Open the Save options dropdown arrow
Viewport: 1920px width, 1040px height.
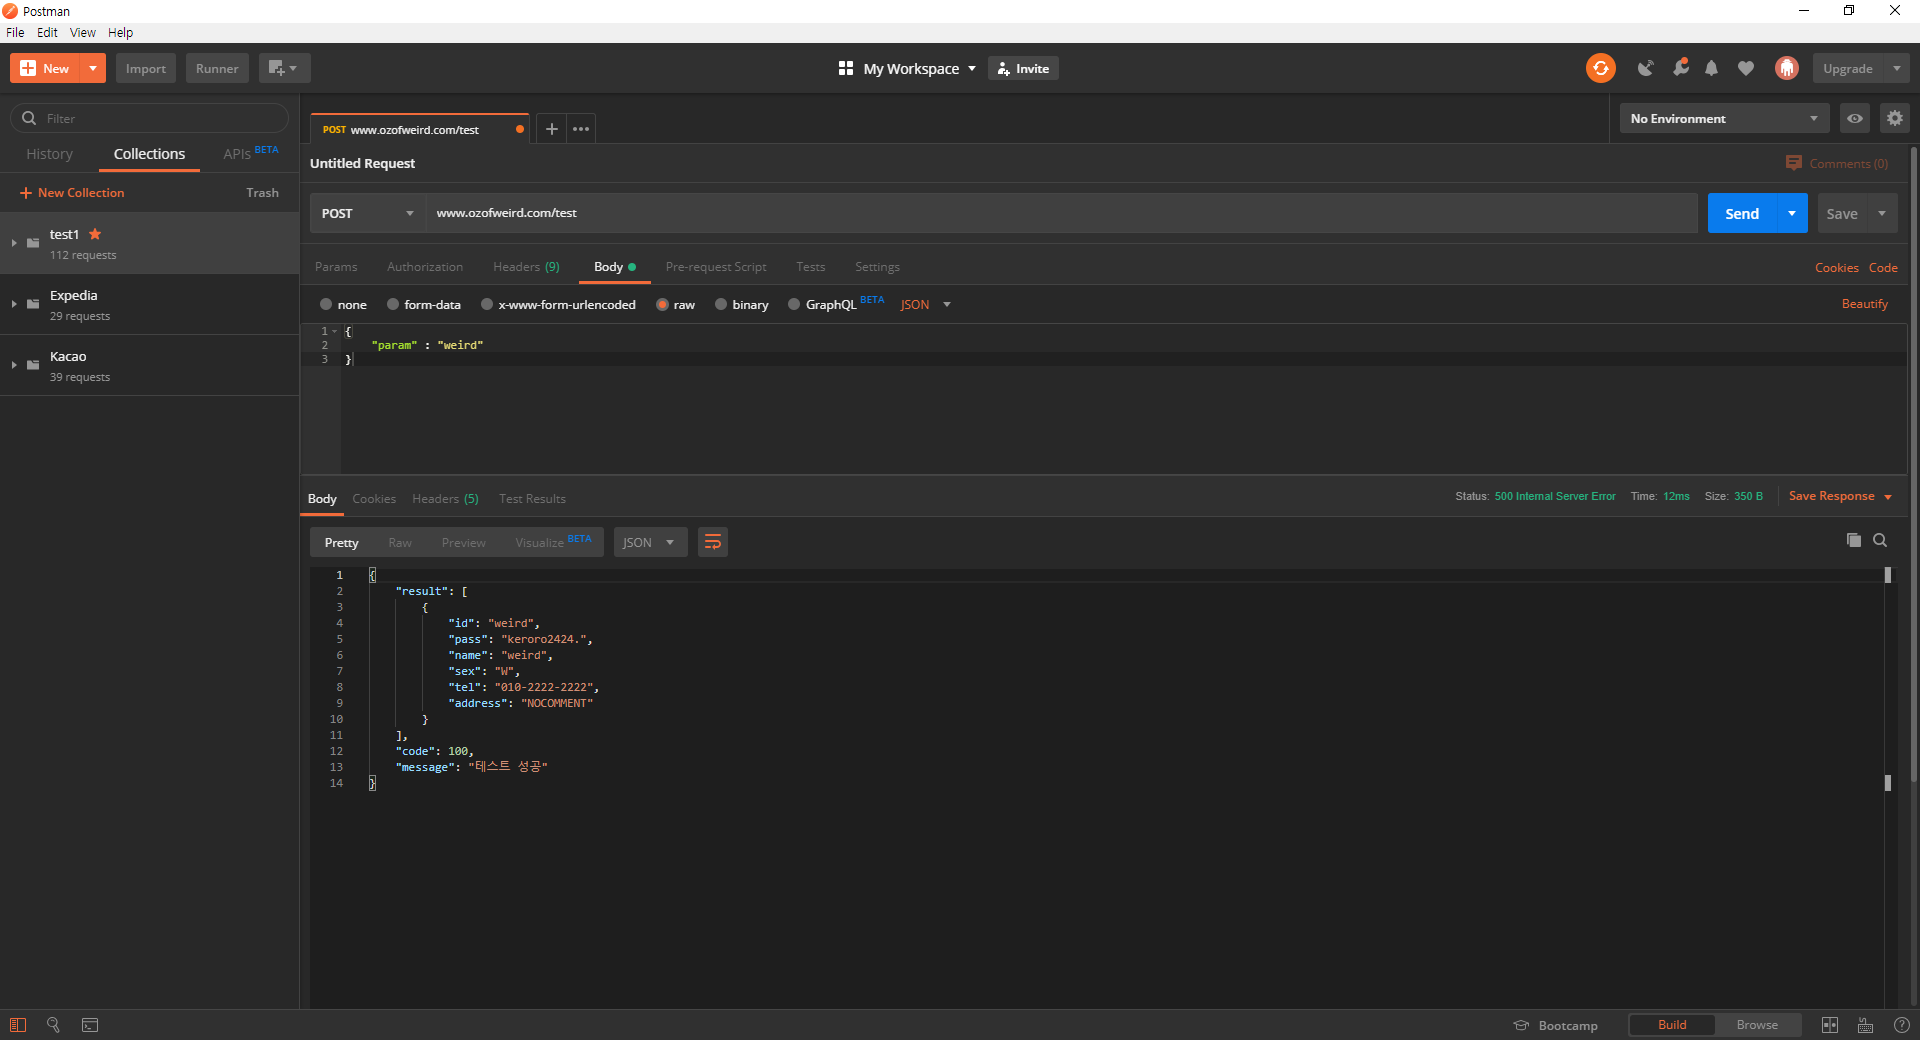pyautogui.click(x=1882, y=213)
